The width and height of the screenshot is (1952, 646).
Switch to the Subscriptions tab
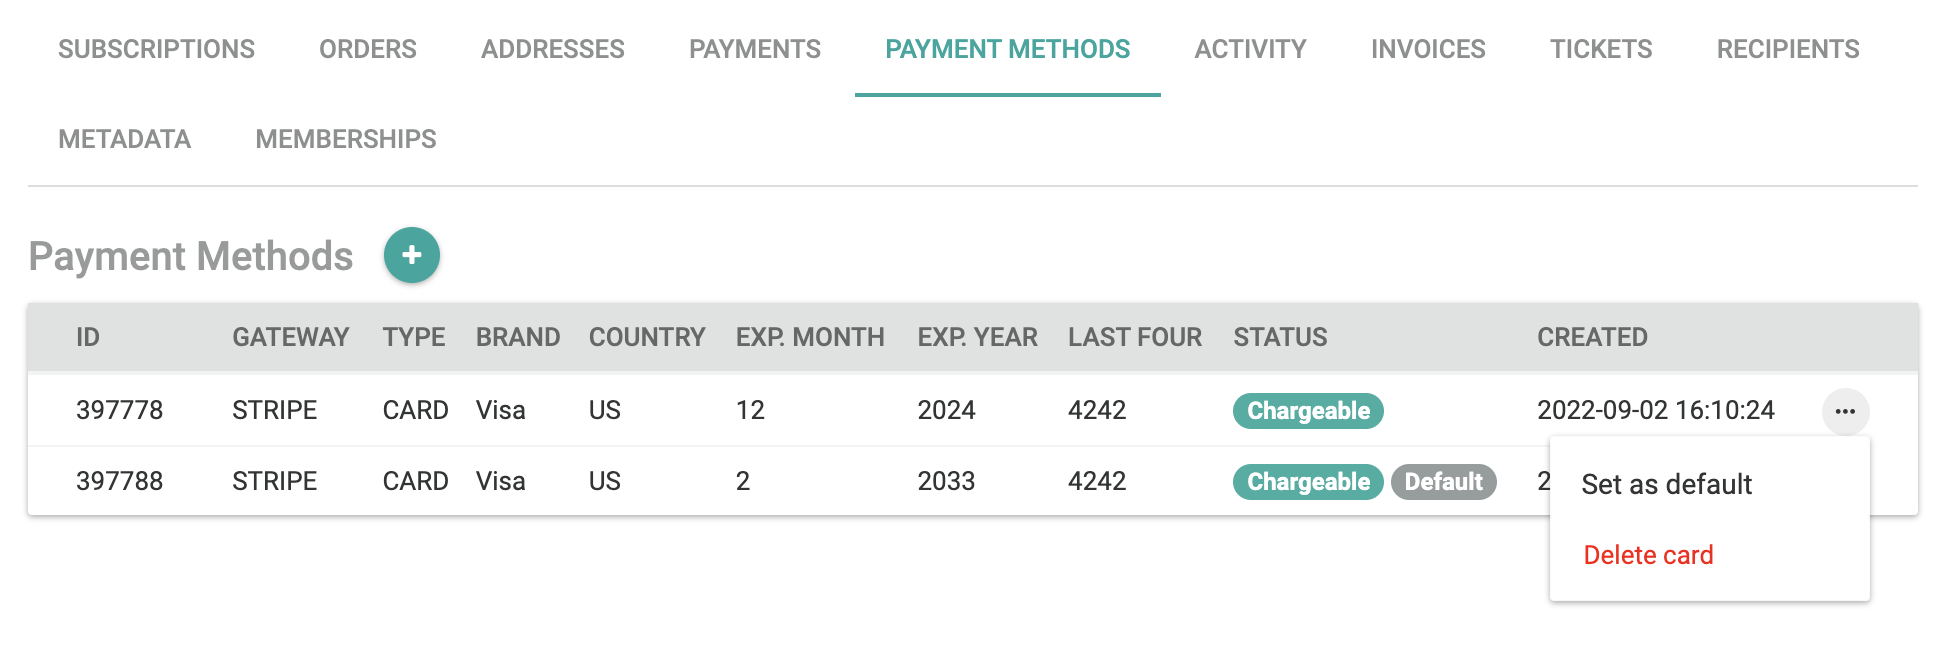[156, 49]
